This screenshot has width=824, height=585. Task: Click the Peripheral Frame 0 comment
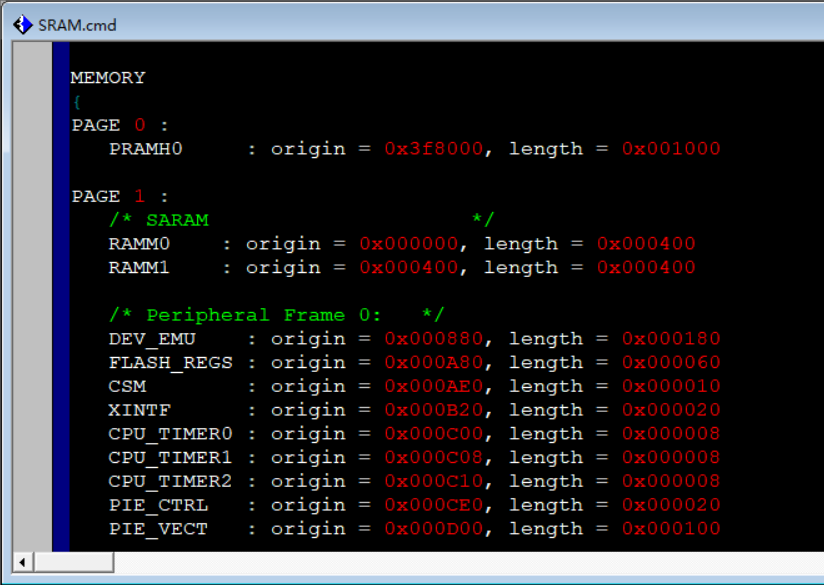[277, 315]
